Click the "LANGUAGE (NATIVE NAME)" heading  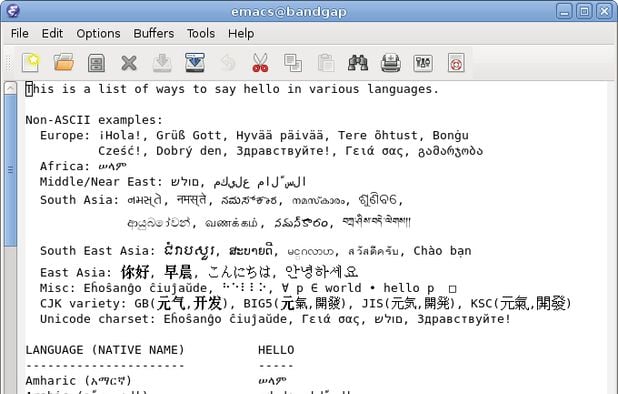pos(105,350)
